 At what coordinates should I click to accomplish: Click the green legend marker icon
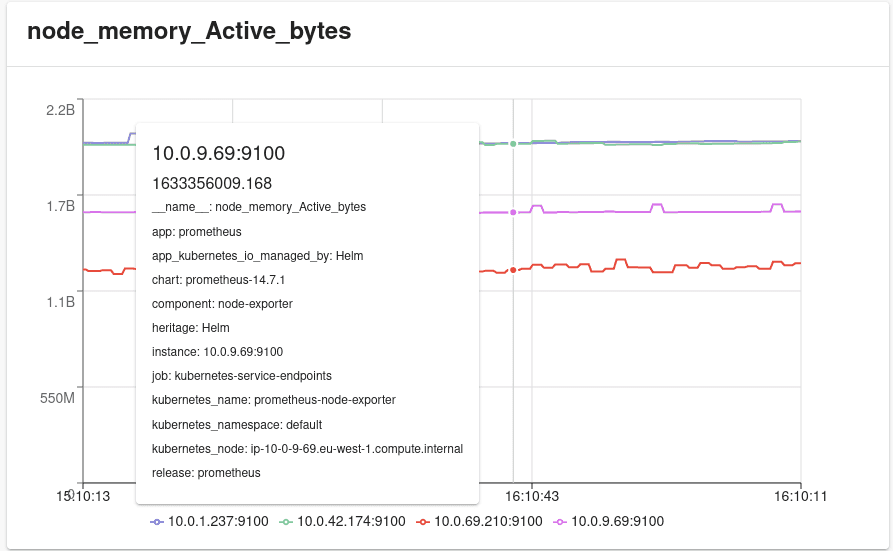(286, 522)
